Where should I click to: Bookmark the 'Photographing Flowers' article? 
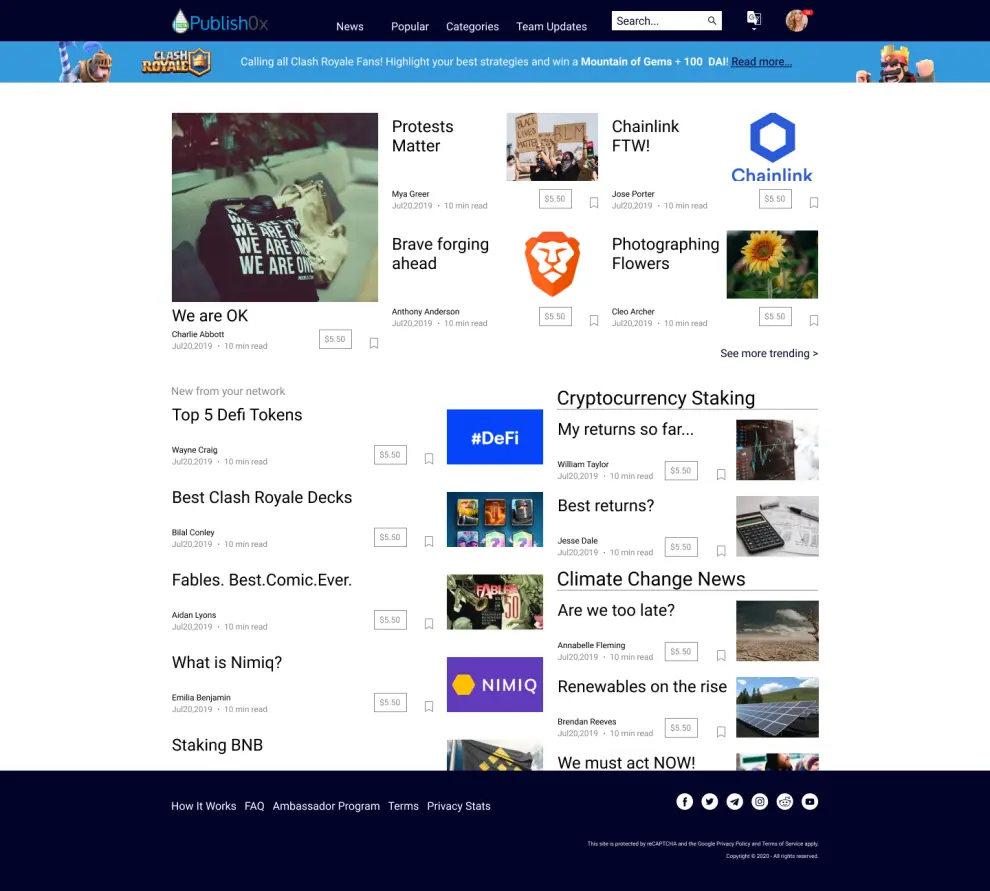click(814, 321)
